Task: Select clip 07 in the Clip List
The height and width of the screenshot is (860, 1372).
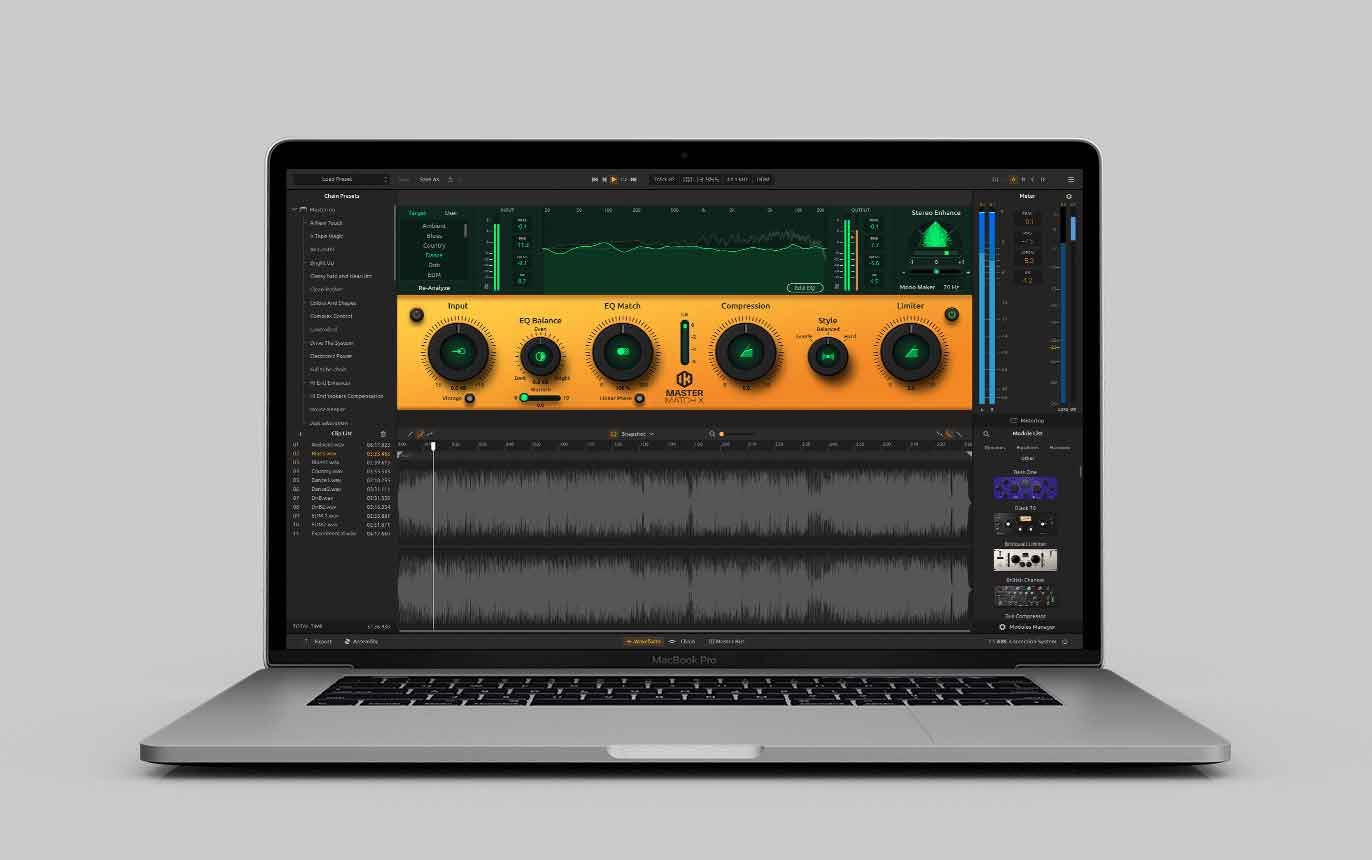Action: click(x=341, y=498)
